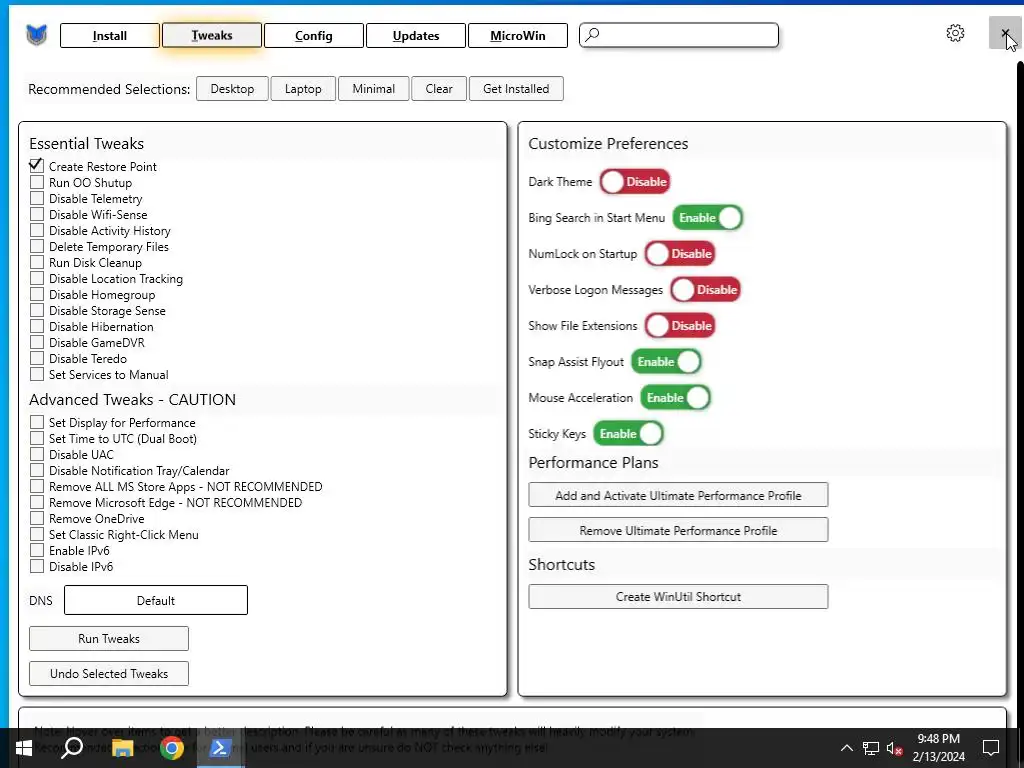
Task: Open the Config tab
Action: click(x=313, y=35)
